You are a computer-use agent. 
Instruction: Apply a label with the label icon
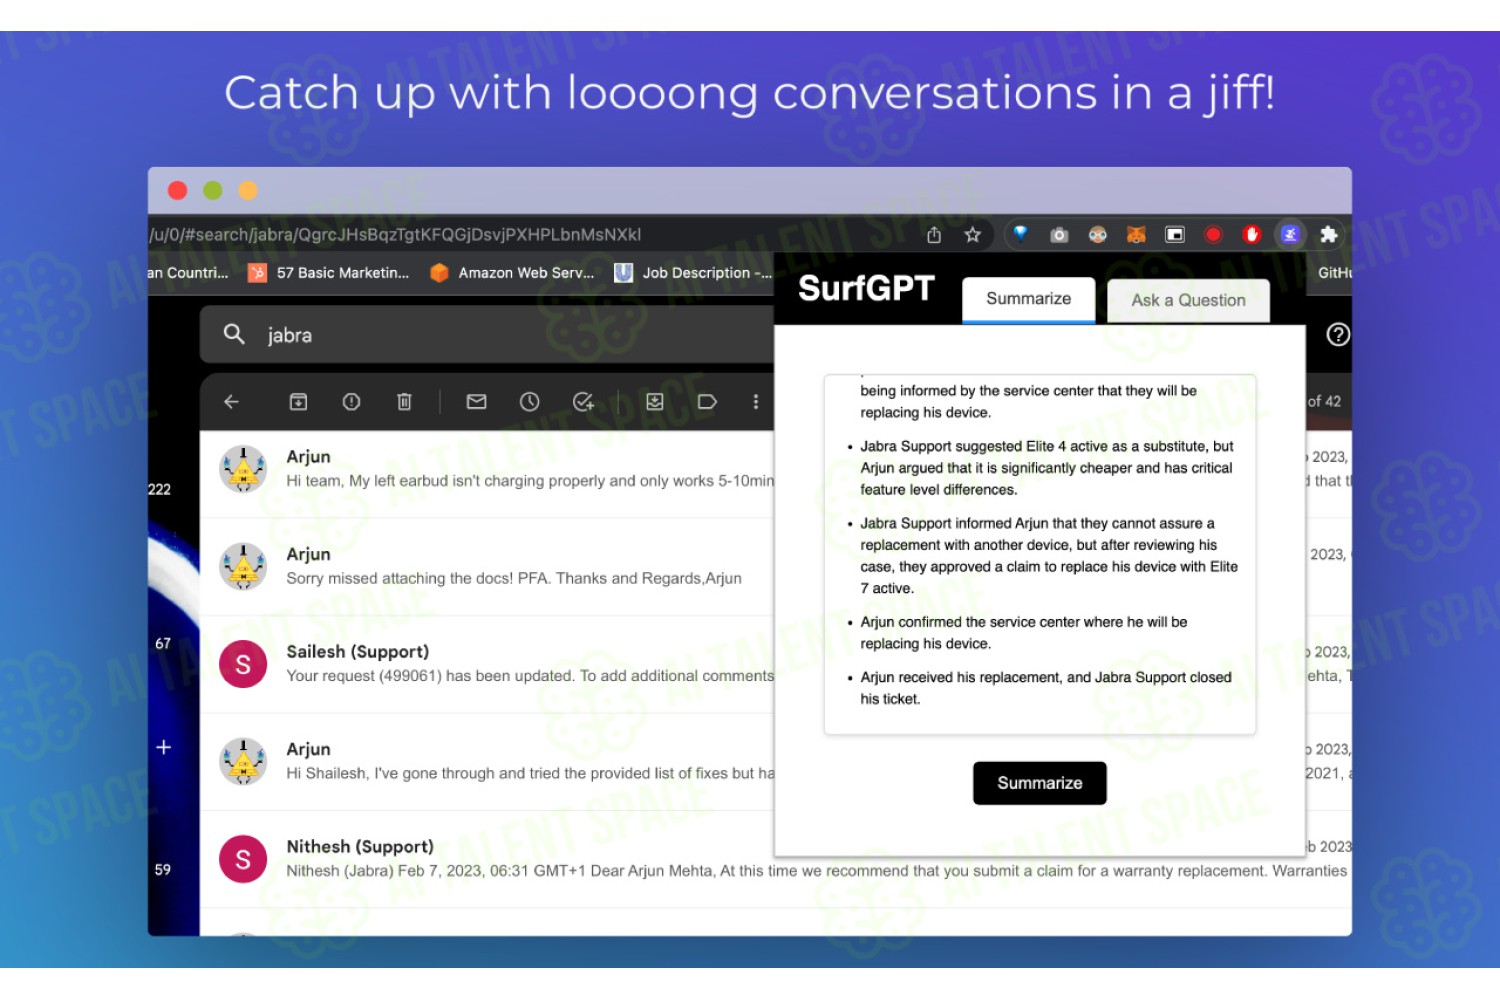coord(707,402)
